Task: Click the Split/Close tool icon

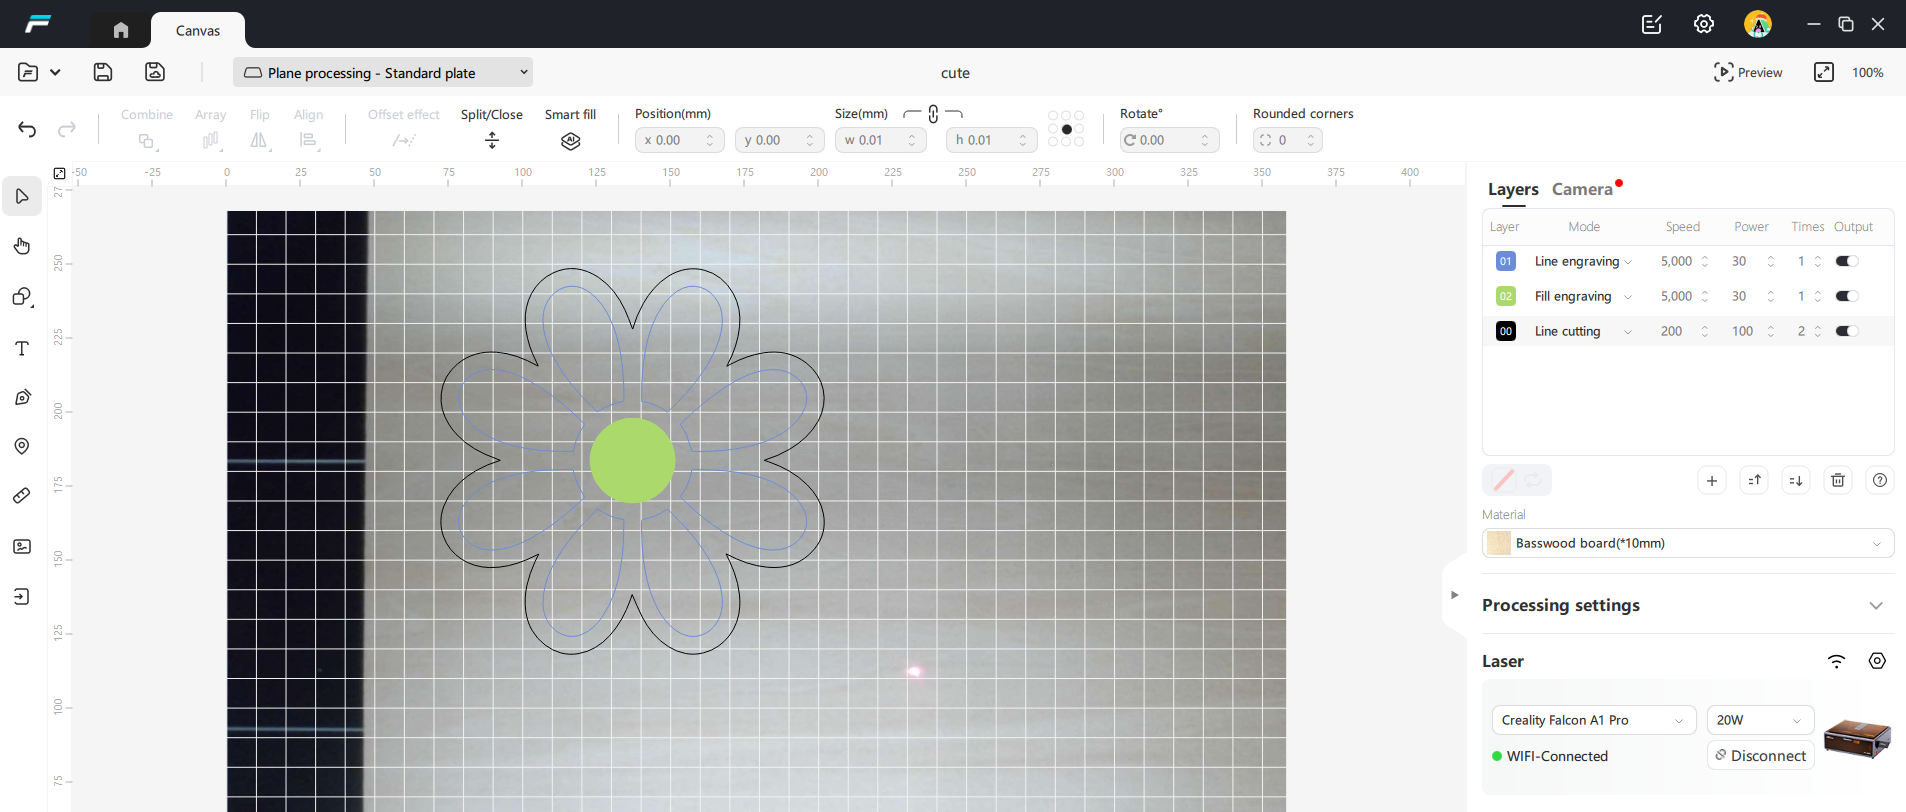Action: pyautogui.click(x=491, y=141)
